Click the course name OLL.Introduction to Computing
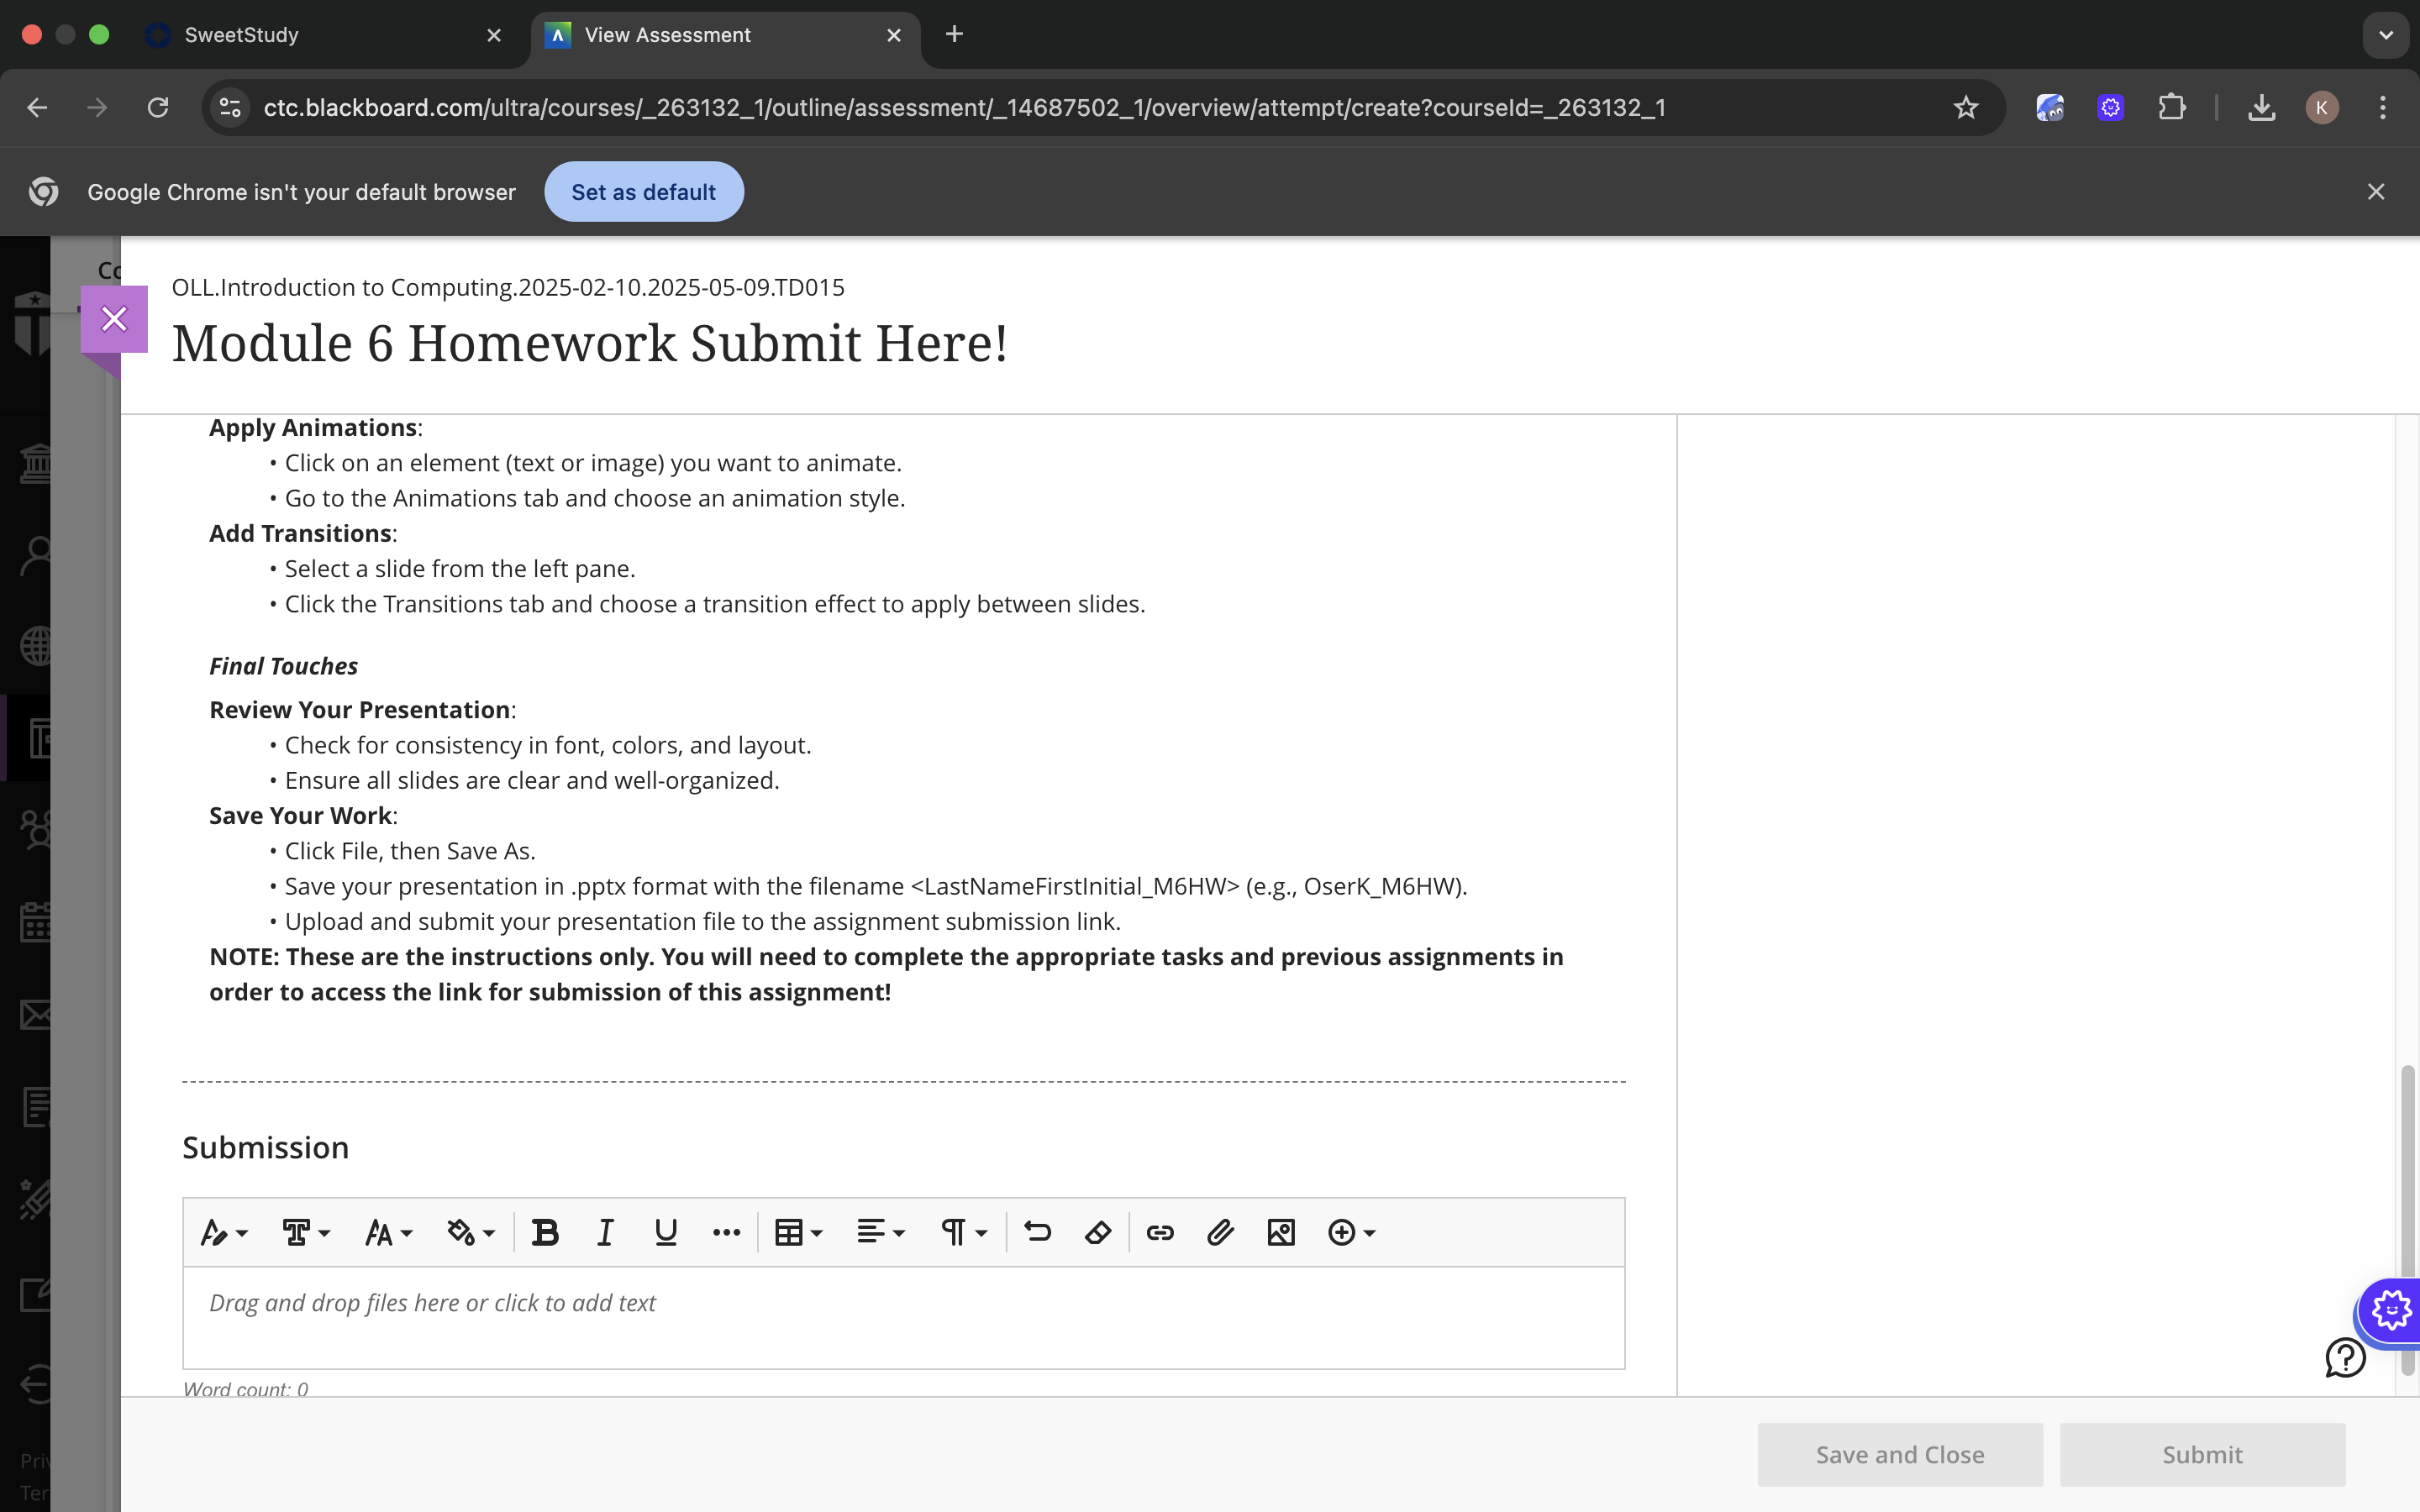Viewport: 2420px width, 1512px height. pos(508,287)
